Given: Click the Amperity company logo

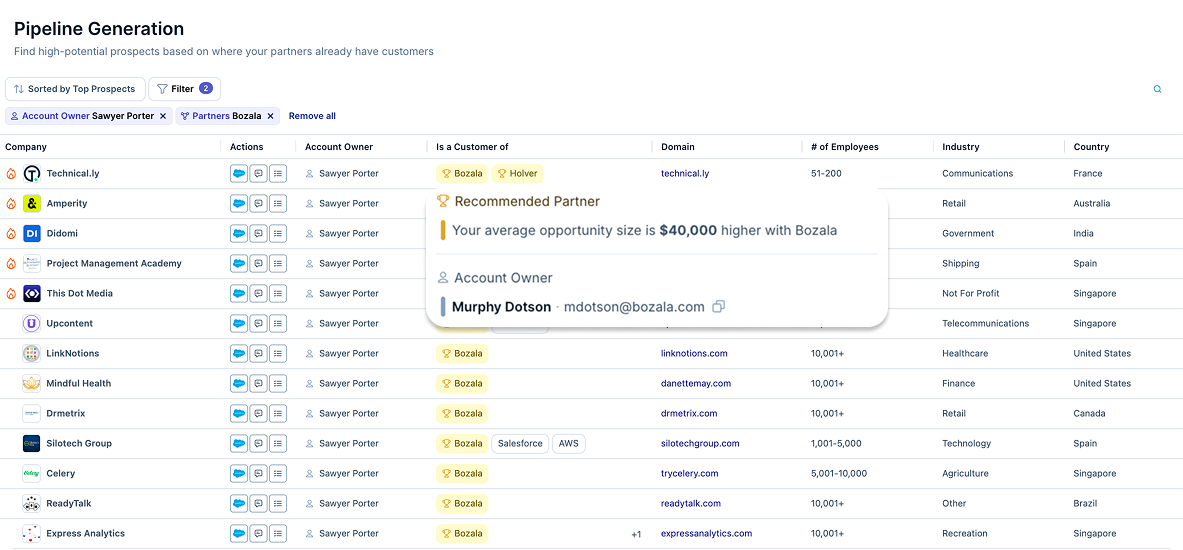Looking at the screenshot, I should (32, 204).
